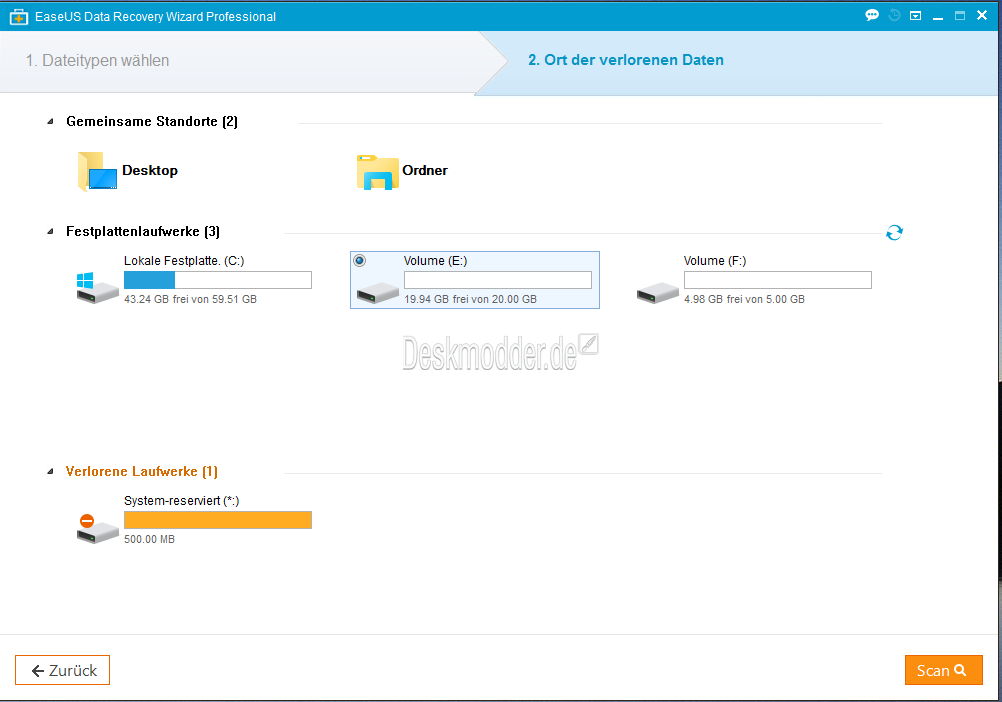Start the Scan button

tap(943, 670)
